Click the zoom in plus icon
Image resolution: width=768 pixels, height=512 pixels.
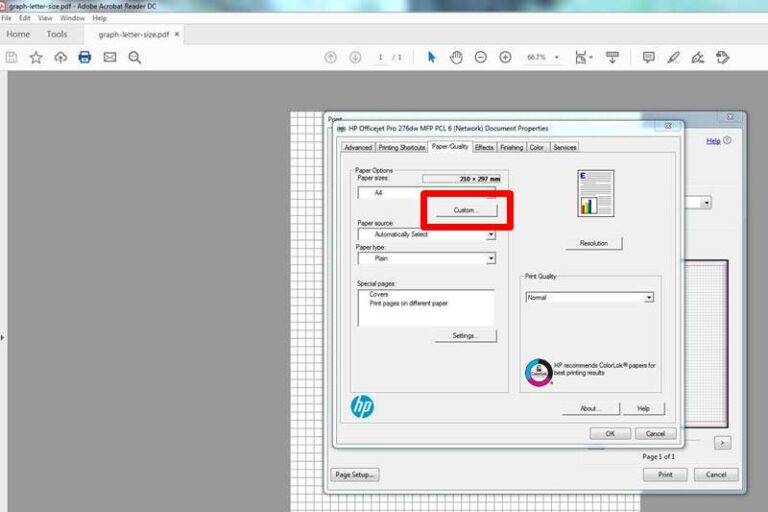[505, 58]
